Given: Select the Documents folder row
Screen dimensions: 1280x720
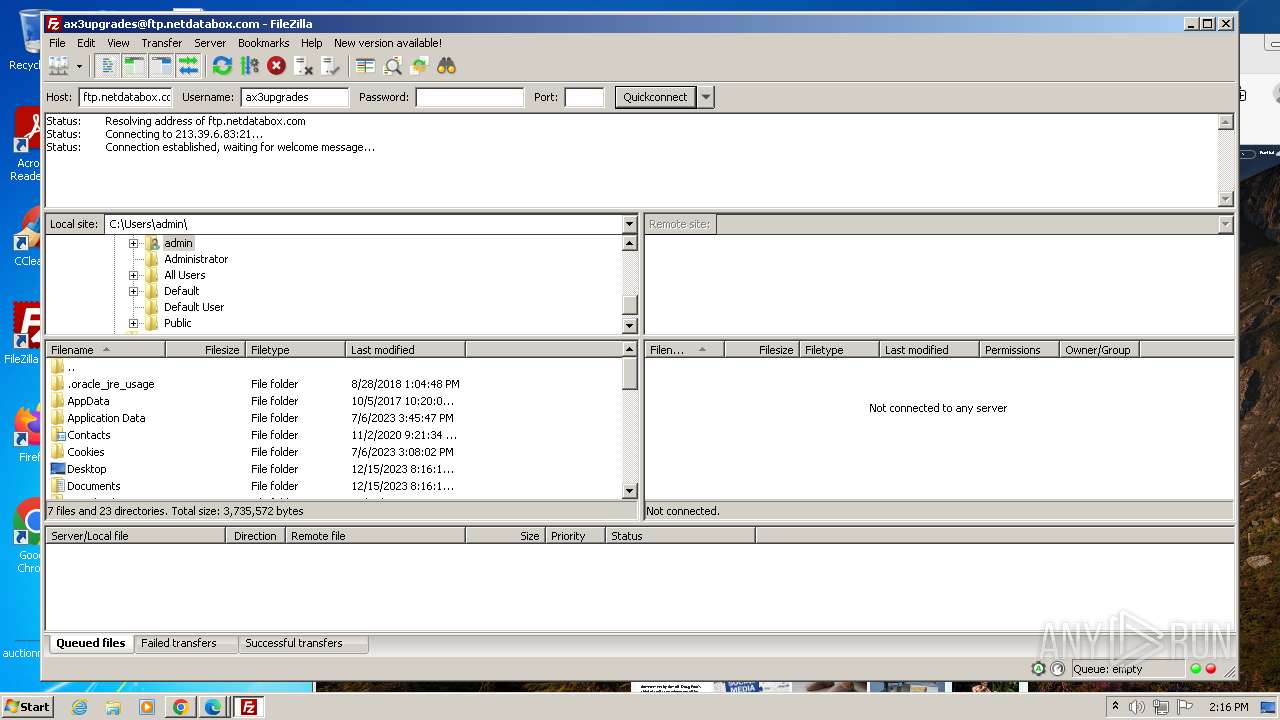Looking at the screenshot, I should tap(333, 486).
